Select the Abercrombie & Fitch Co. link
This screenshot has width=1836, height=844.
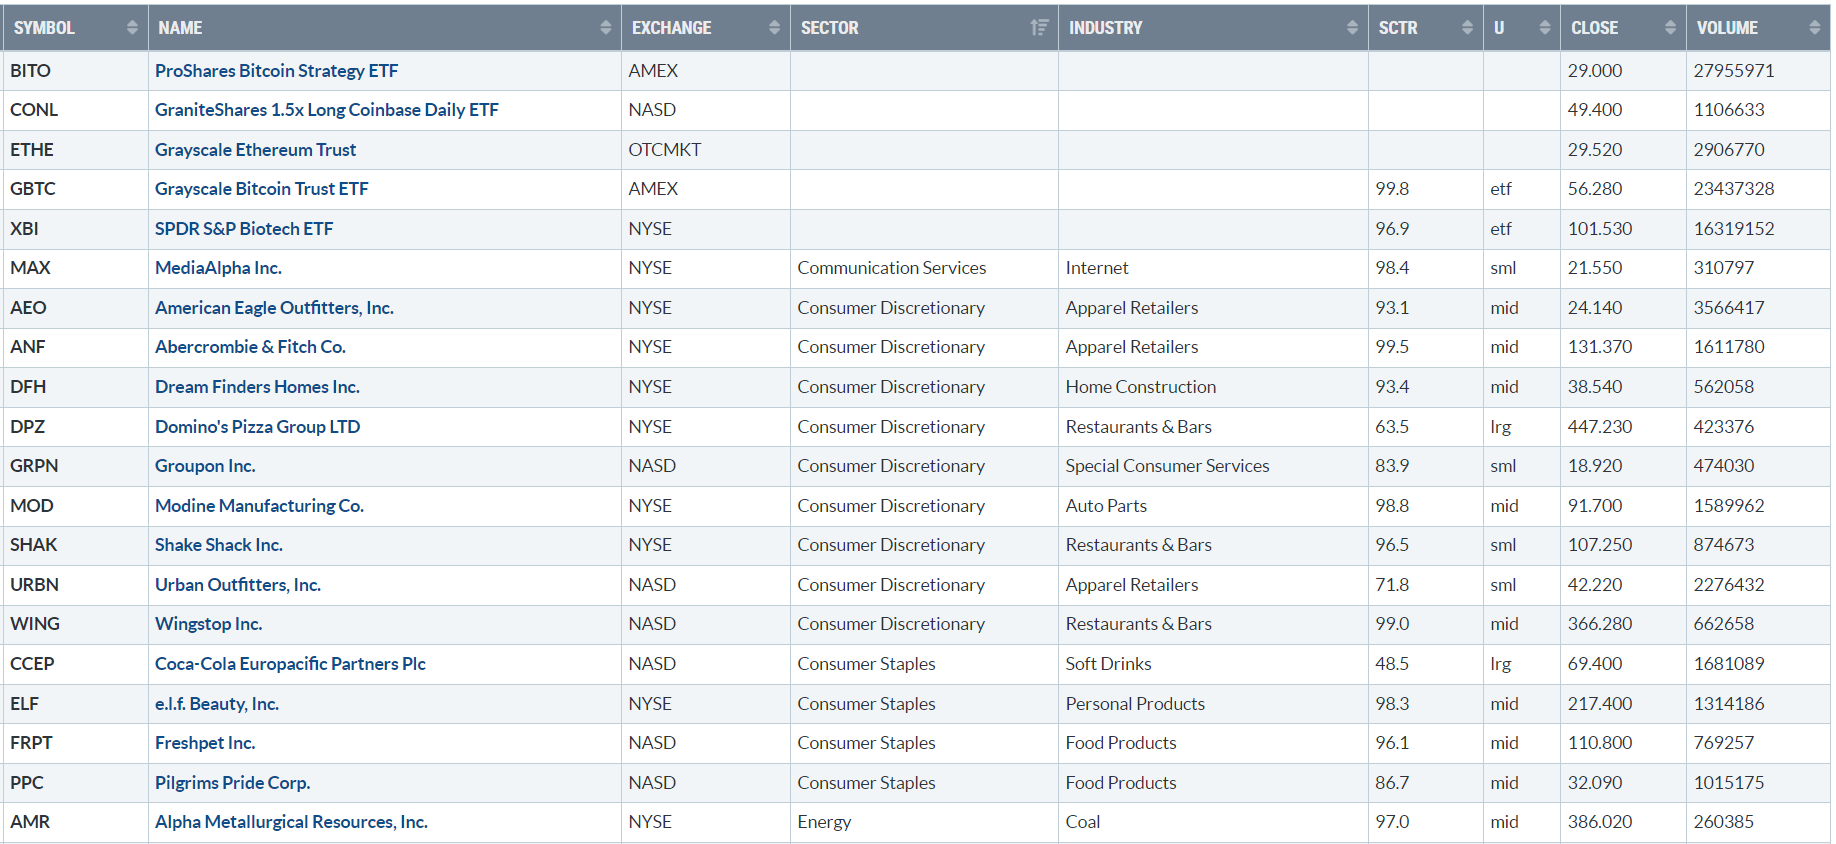click(x=250, y=347)
